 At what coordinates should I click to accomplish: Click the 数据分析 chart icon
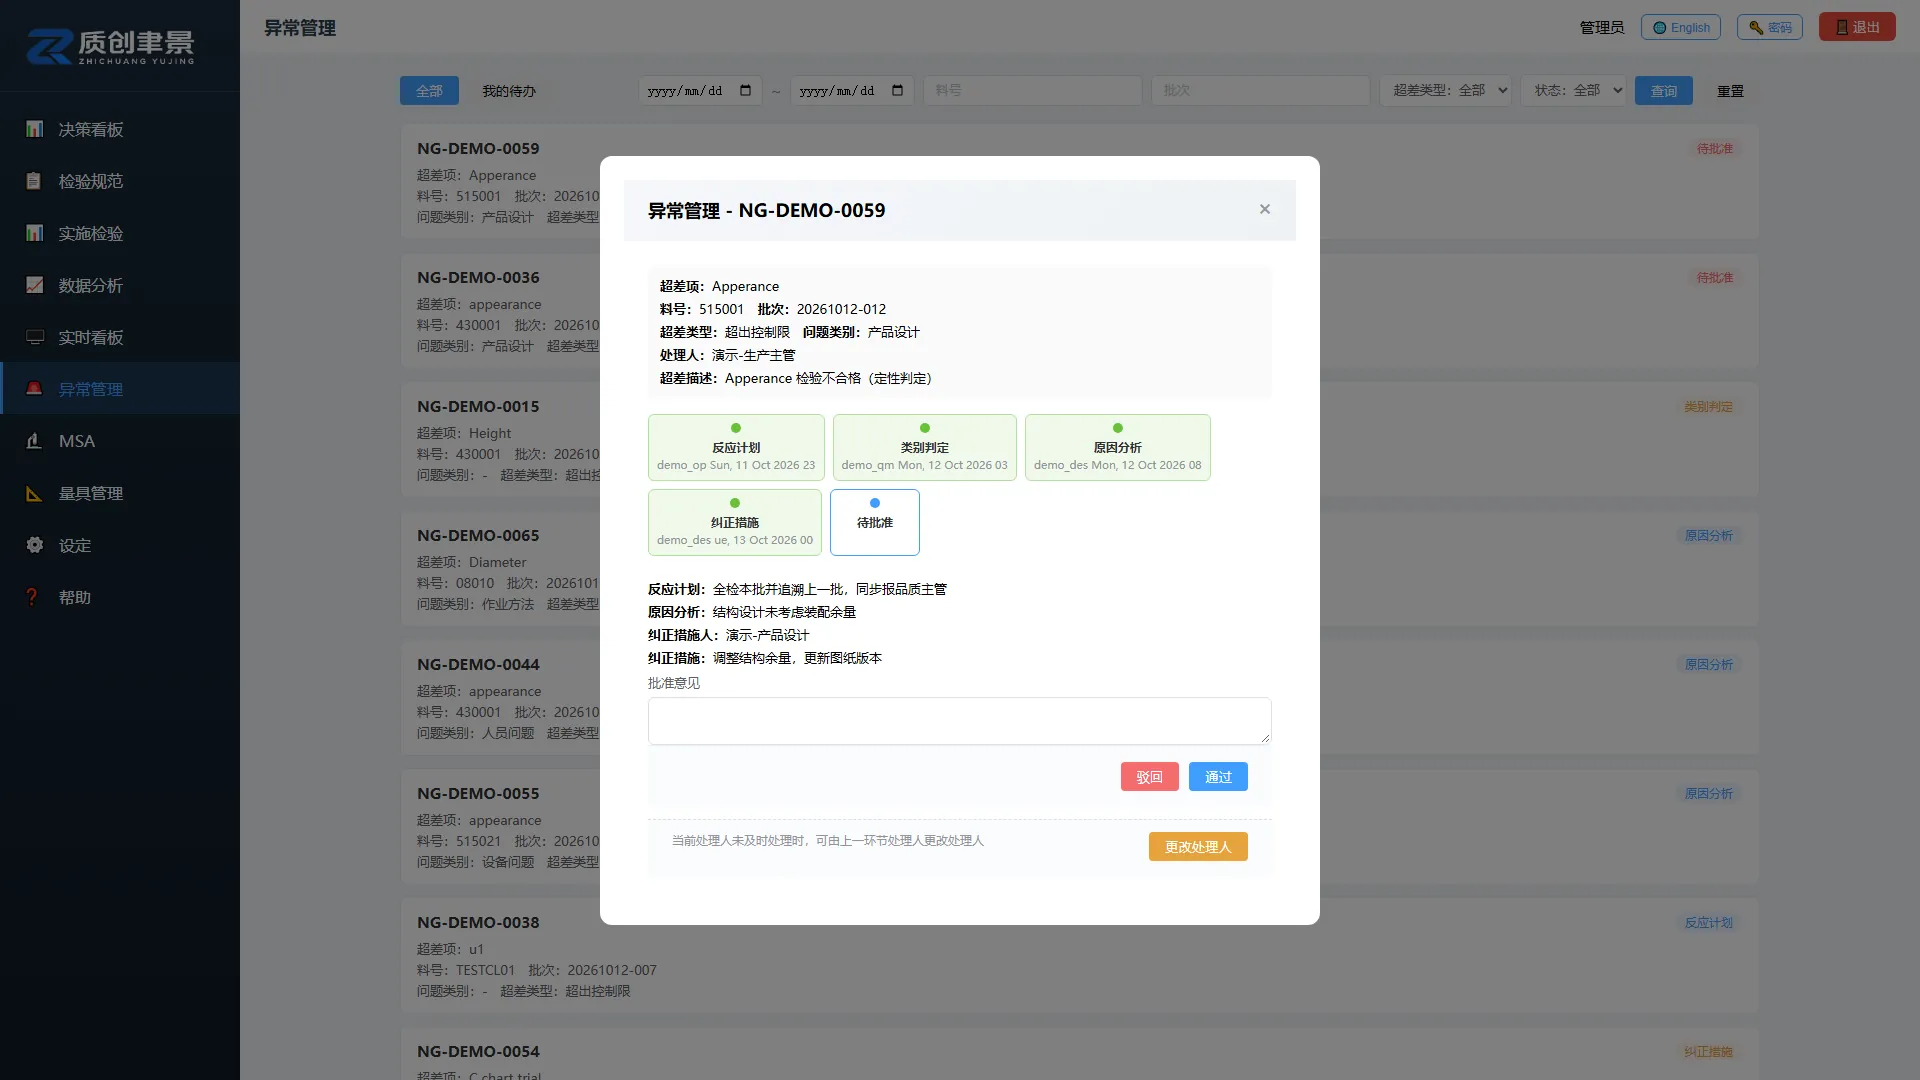34,285
